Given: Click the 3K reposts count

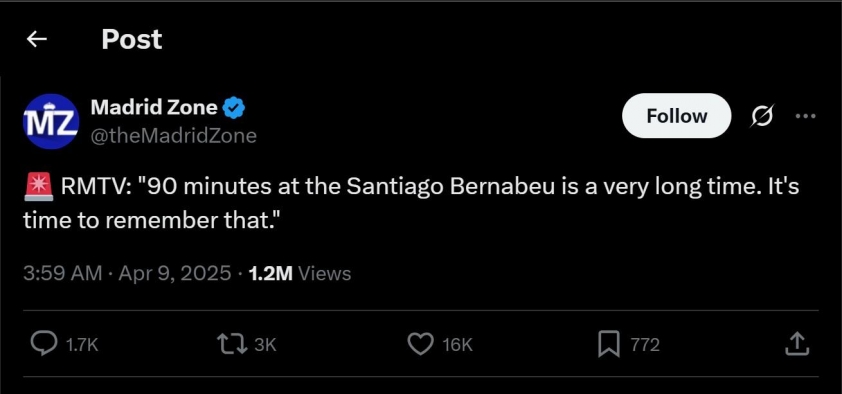Looking at the screenshot, I should (x=265, y=345).
